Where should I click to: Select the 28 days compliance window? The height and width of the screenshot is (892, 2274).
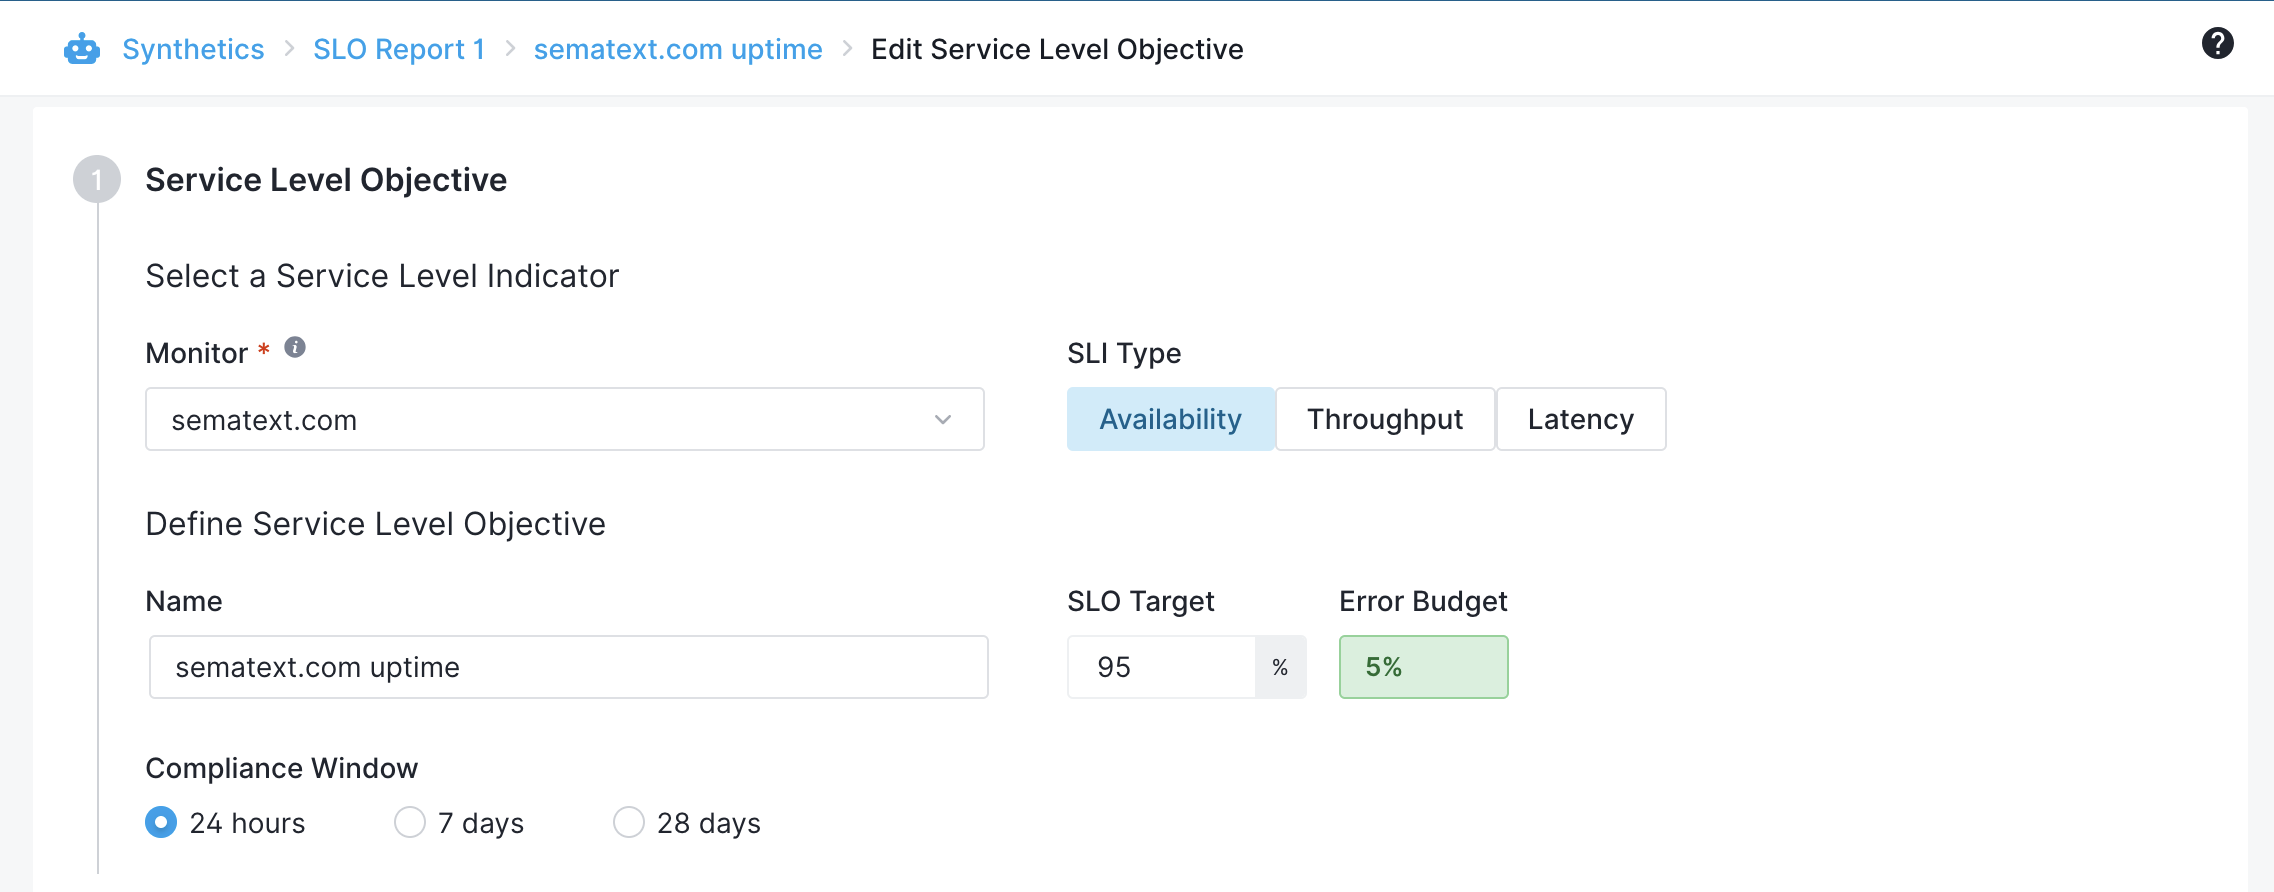coord(629,822)
